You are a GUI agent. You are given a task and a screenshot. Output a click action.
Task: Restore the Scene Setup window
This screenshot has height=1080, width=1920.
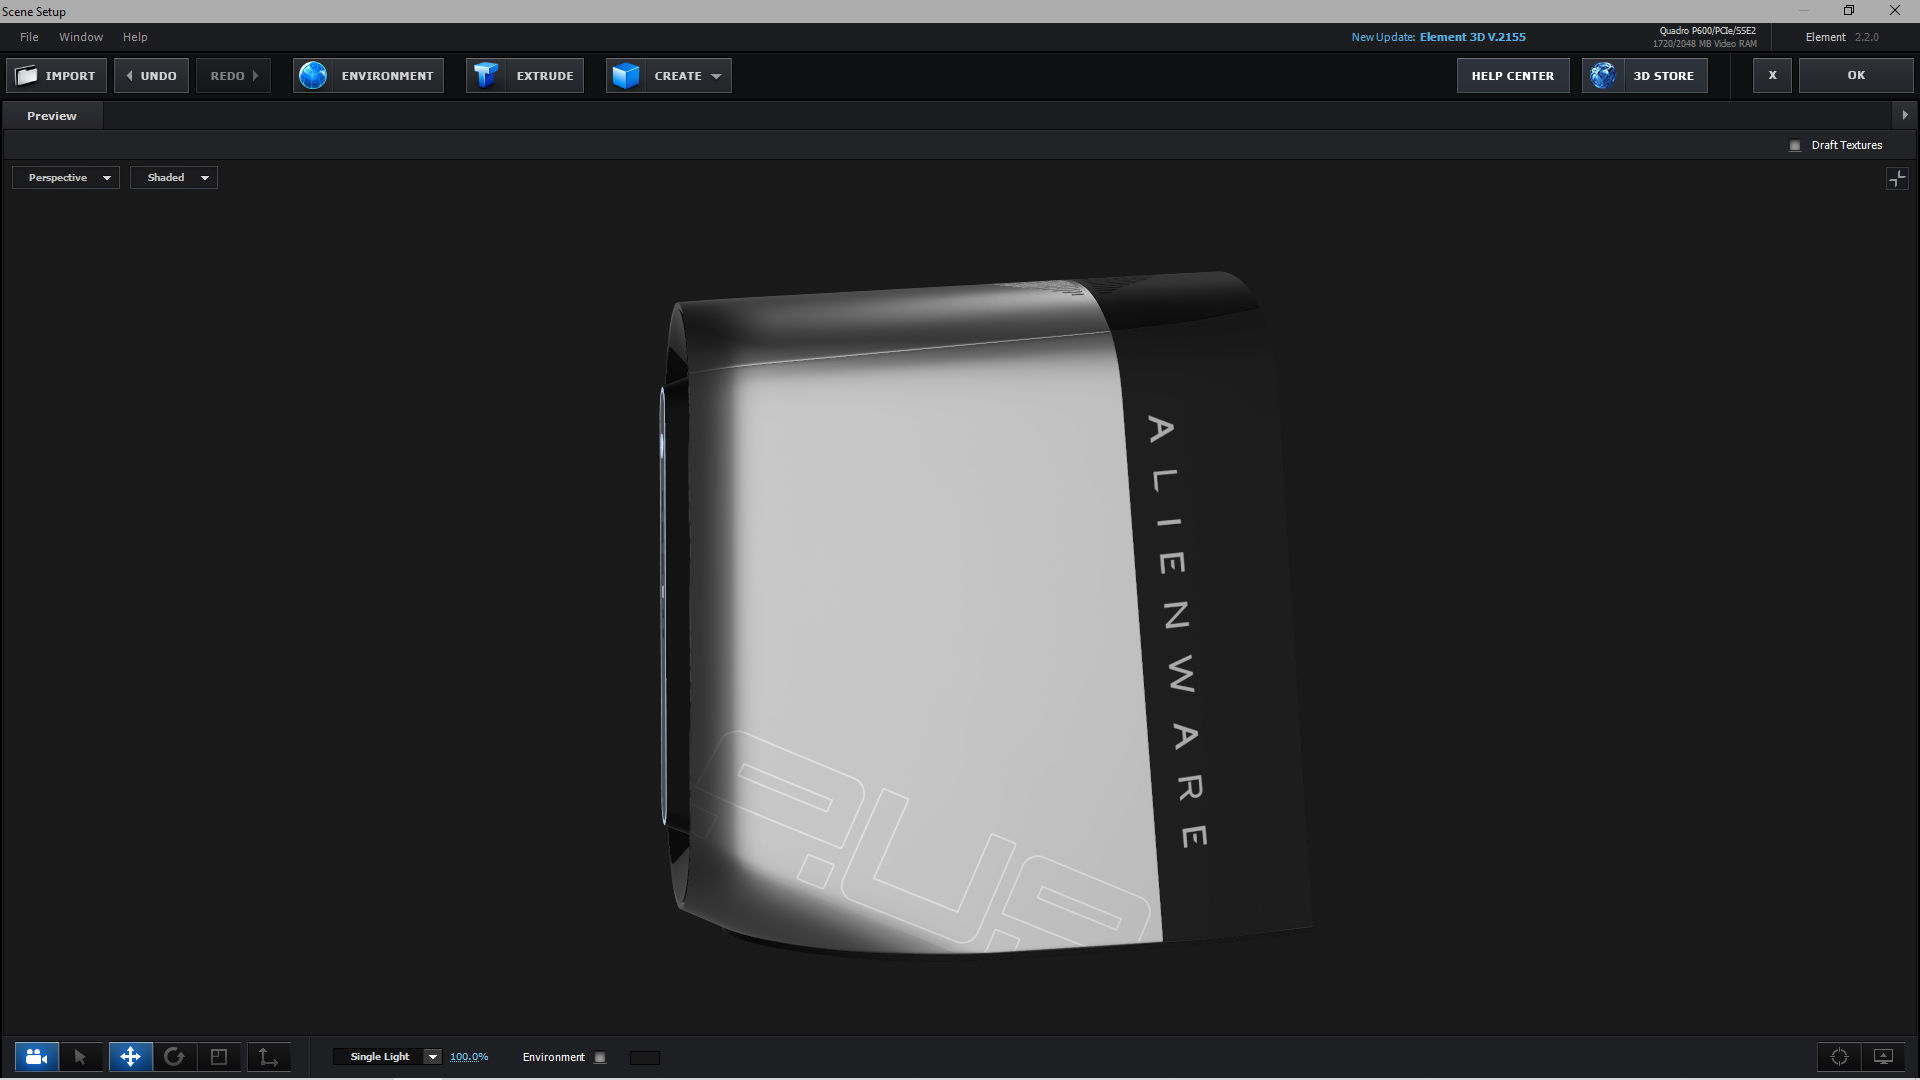point(1849,10)
